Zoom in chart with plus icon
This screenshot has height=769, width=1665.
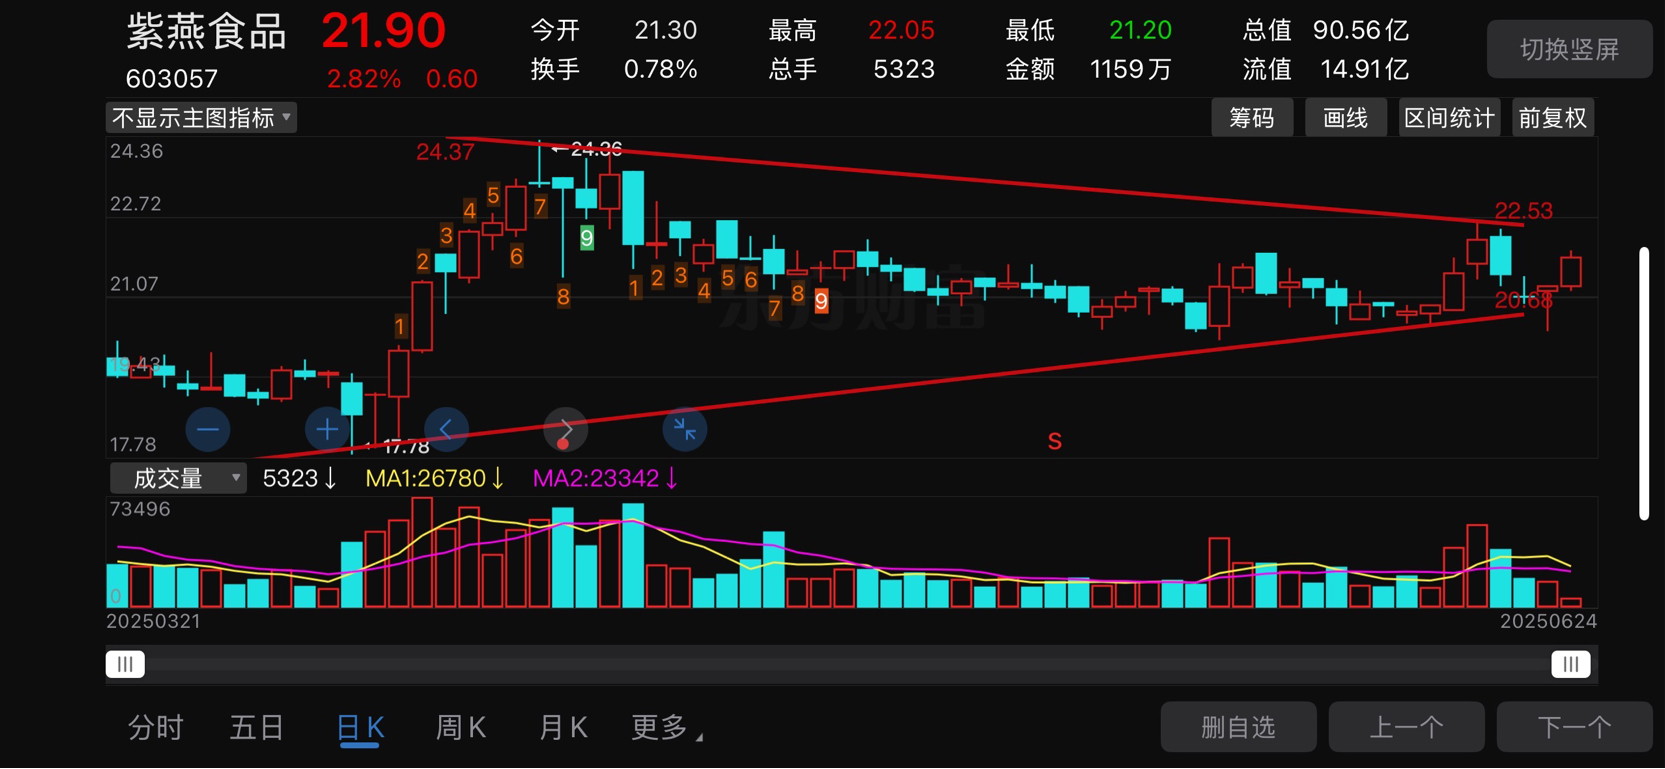click(327, 430)
